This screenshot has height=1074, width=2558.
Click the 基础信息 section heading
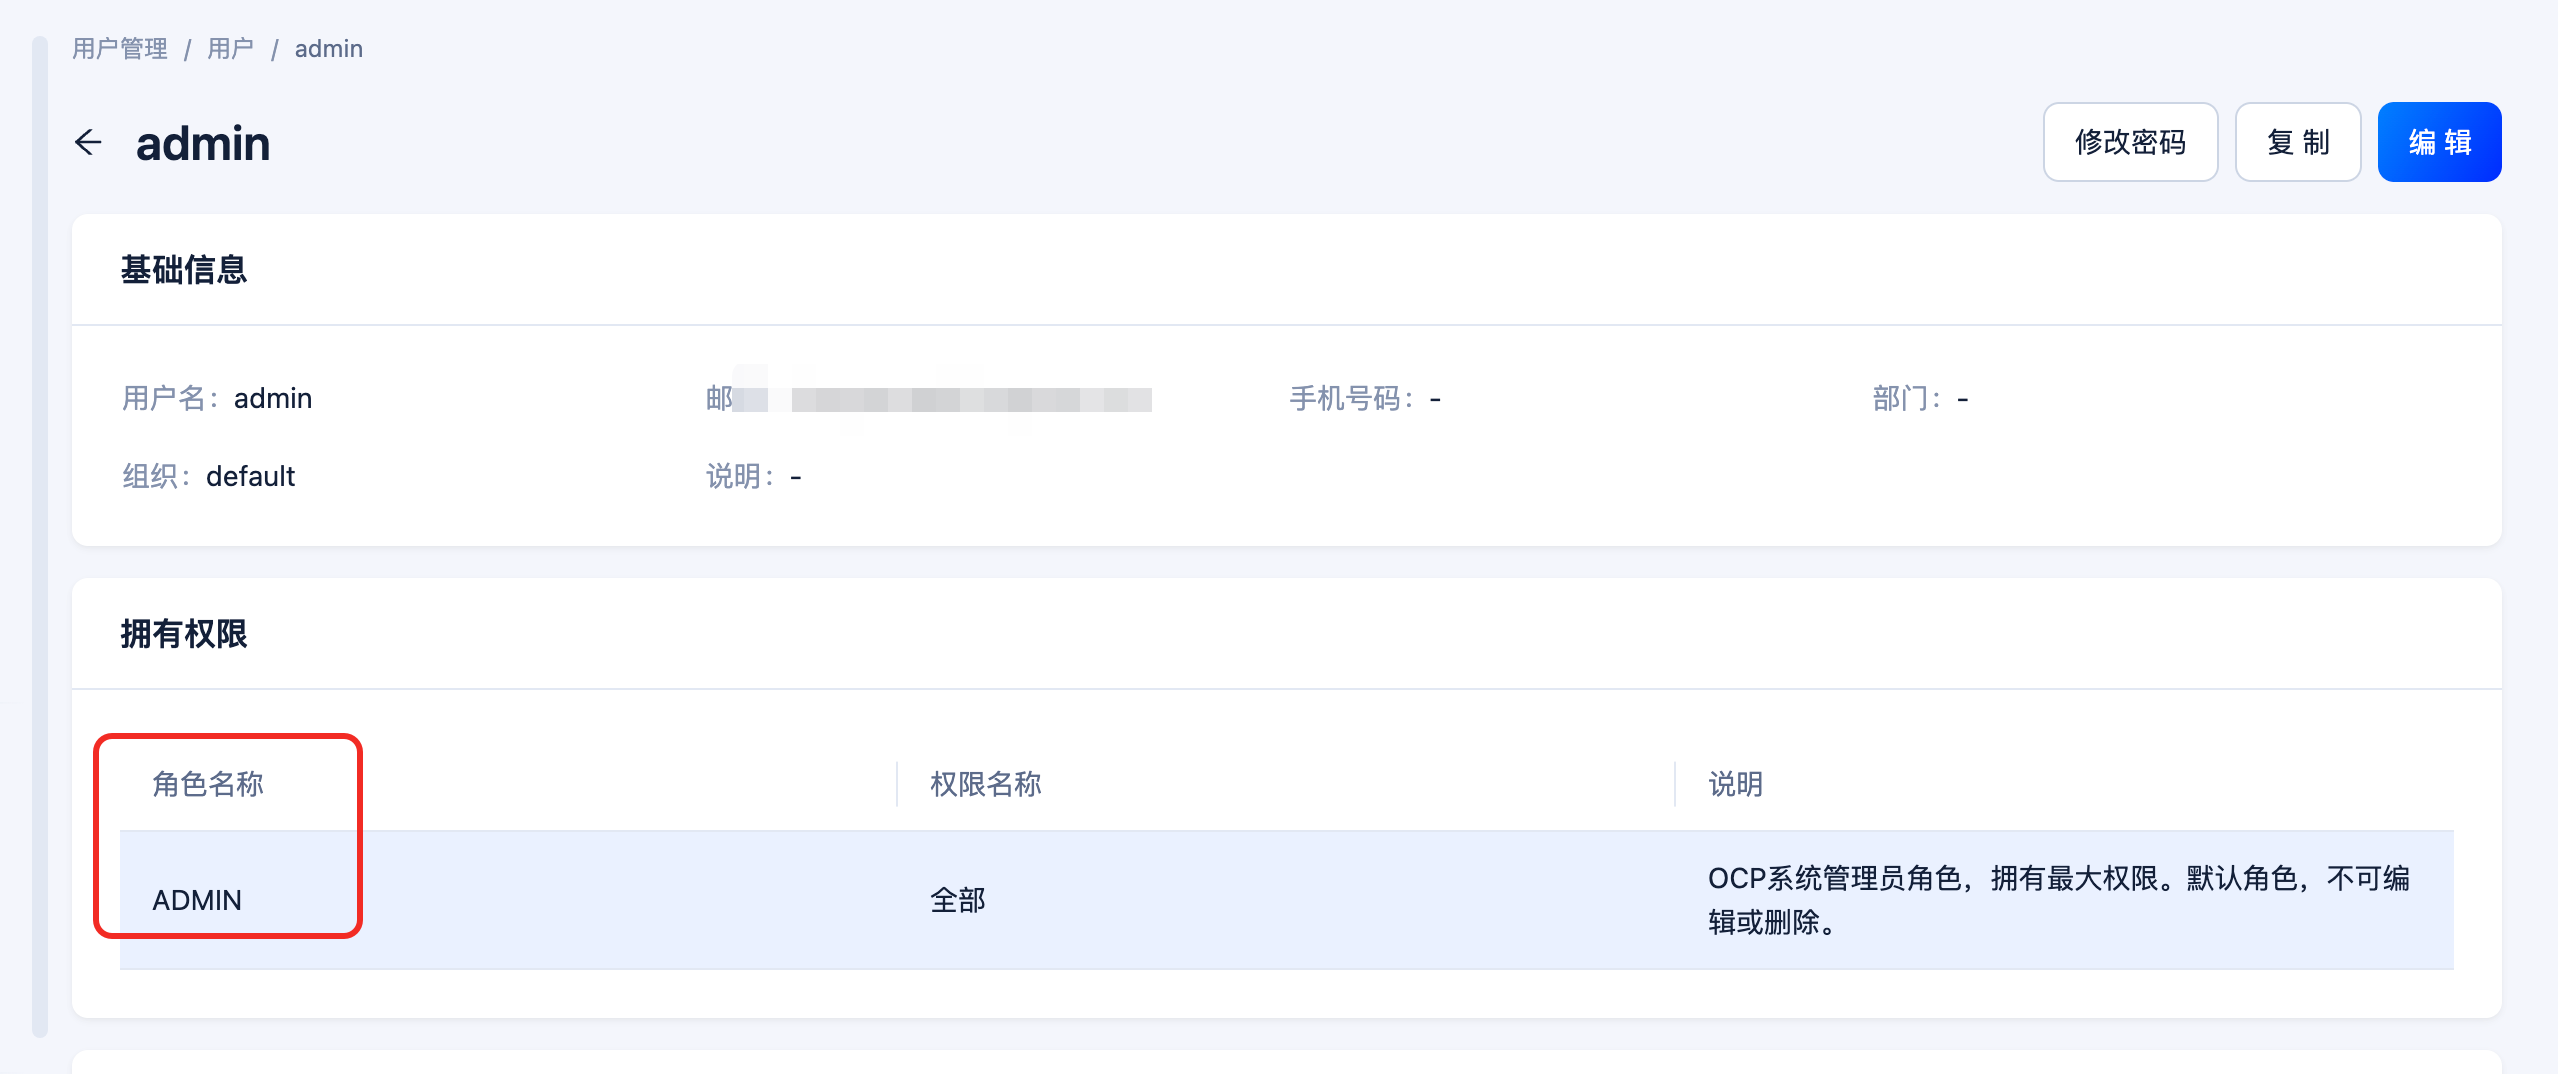click(x=184, y=270)
